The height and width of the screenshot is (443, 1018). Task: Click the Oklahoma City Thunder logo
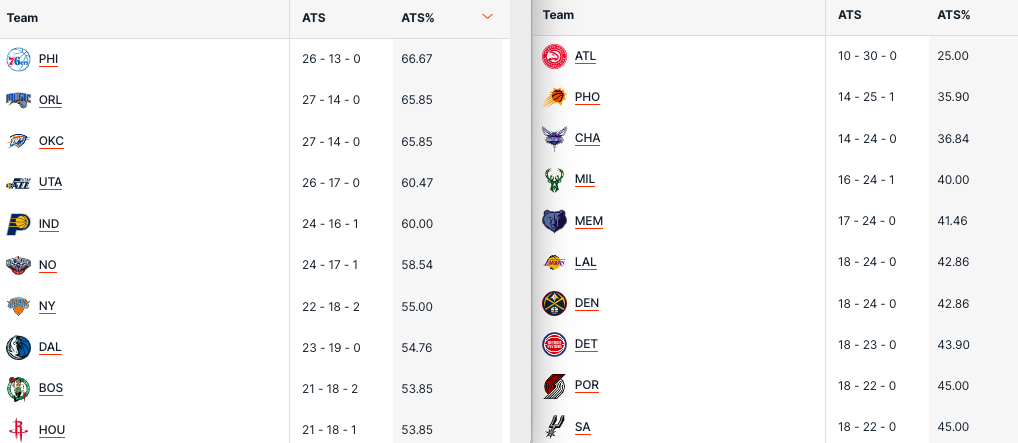click(x=18, y=141)
